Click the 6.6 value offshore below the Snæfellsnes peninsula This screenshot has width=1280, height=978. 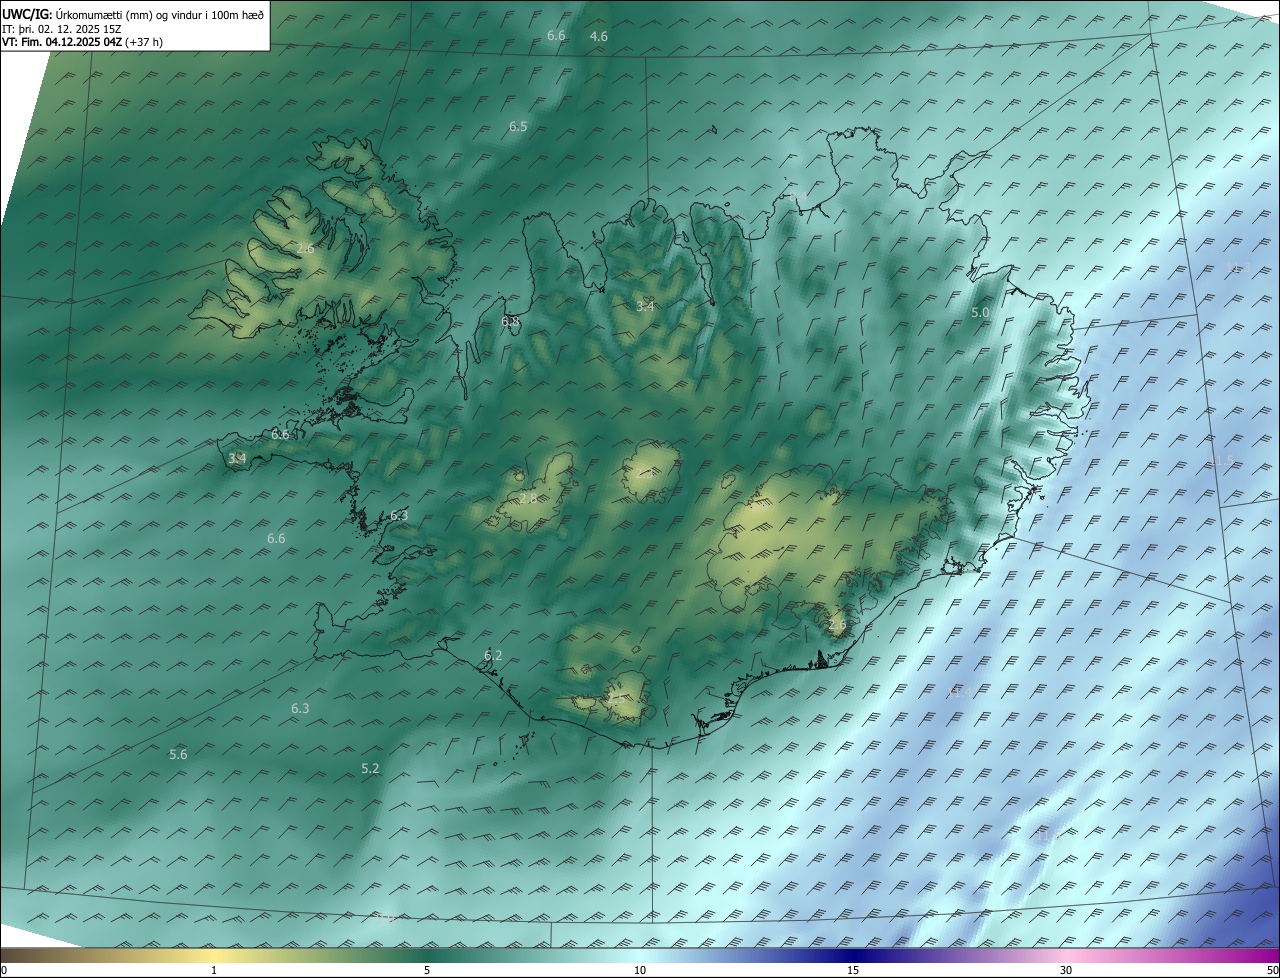(x=276, y=539)
